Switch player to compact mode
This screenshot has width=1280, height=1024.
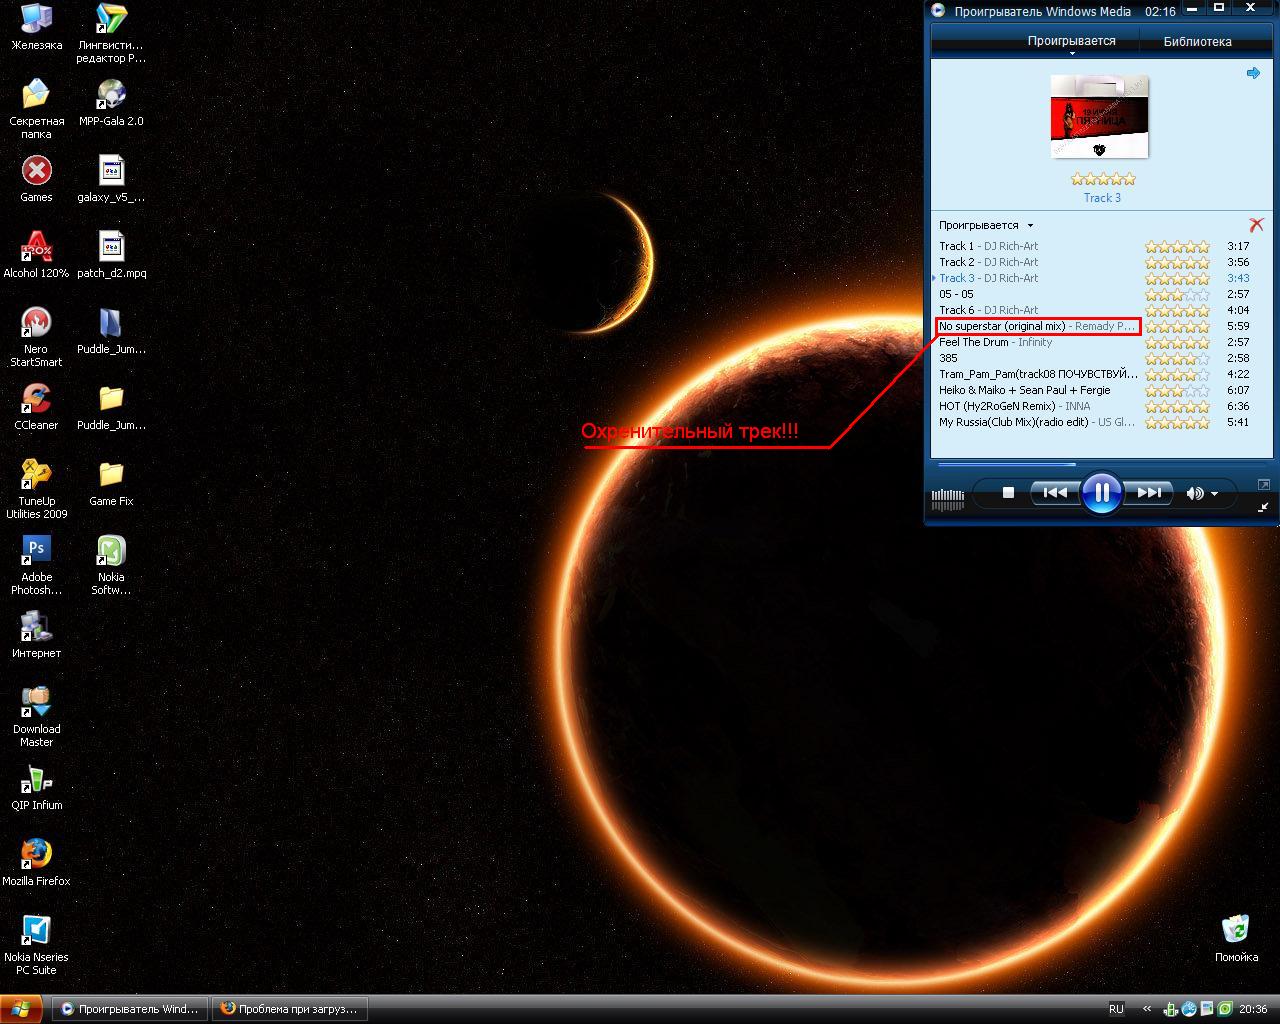tap(1263, 508)
